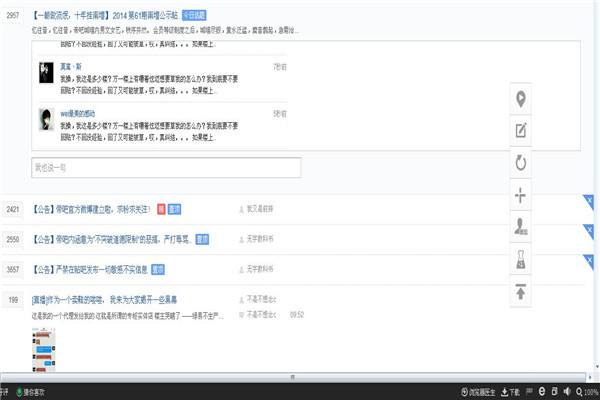Image resolution: width=600 pixels, height=400 pixels.
Task: Open the 100% zoom magnifier control
Action: click(x=587, y=392)
